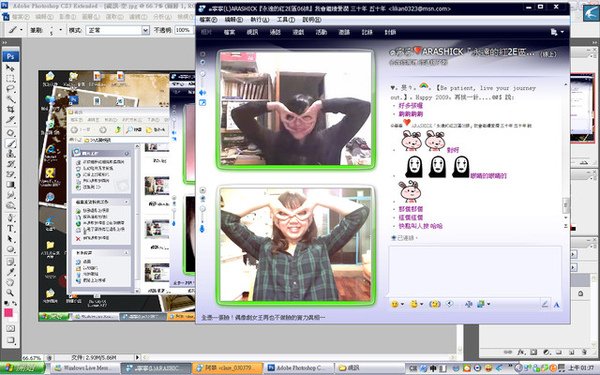Select the Move tool in Photoshop toolbox
The image size is (600, 375).
(10, 68)
